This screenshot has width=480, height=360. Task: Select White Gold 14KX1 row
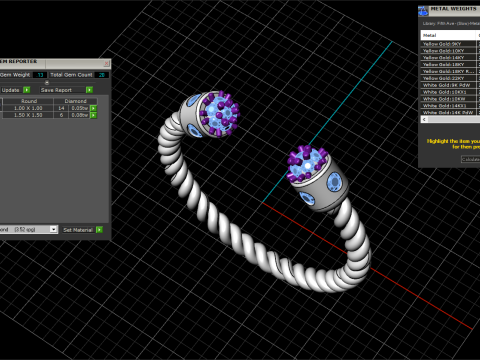pyautogui.click(x=449, y=106)
